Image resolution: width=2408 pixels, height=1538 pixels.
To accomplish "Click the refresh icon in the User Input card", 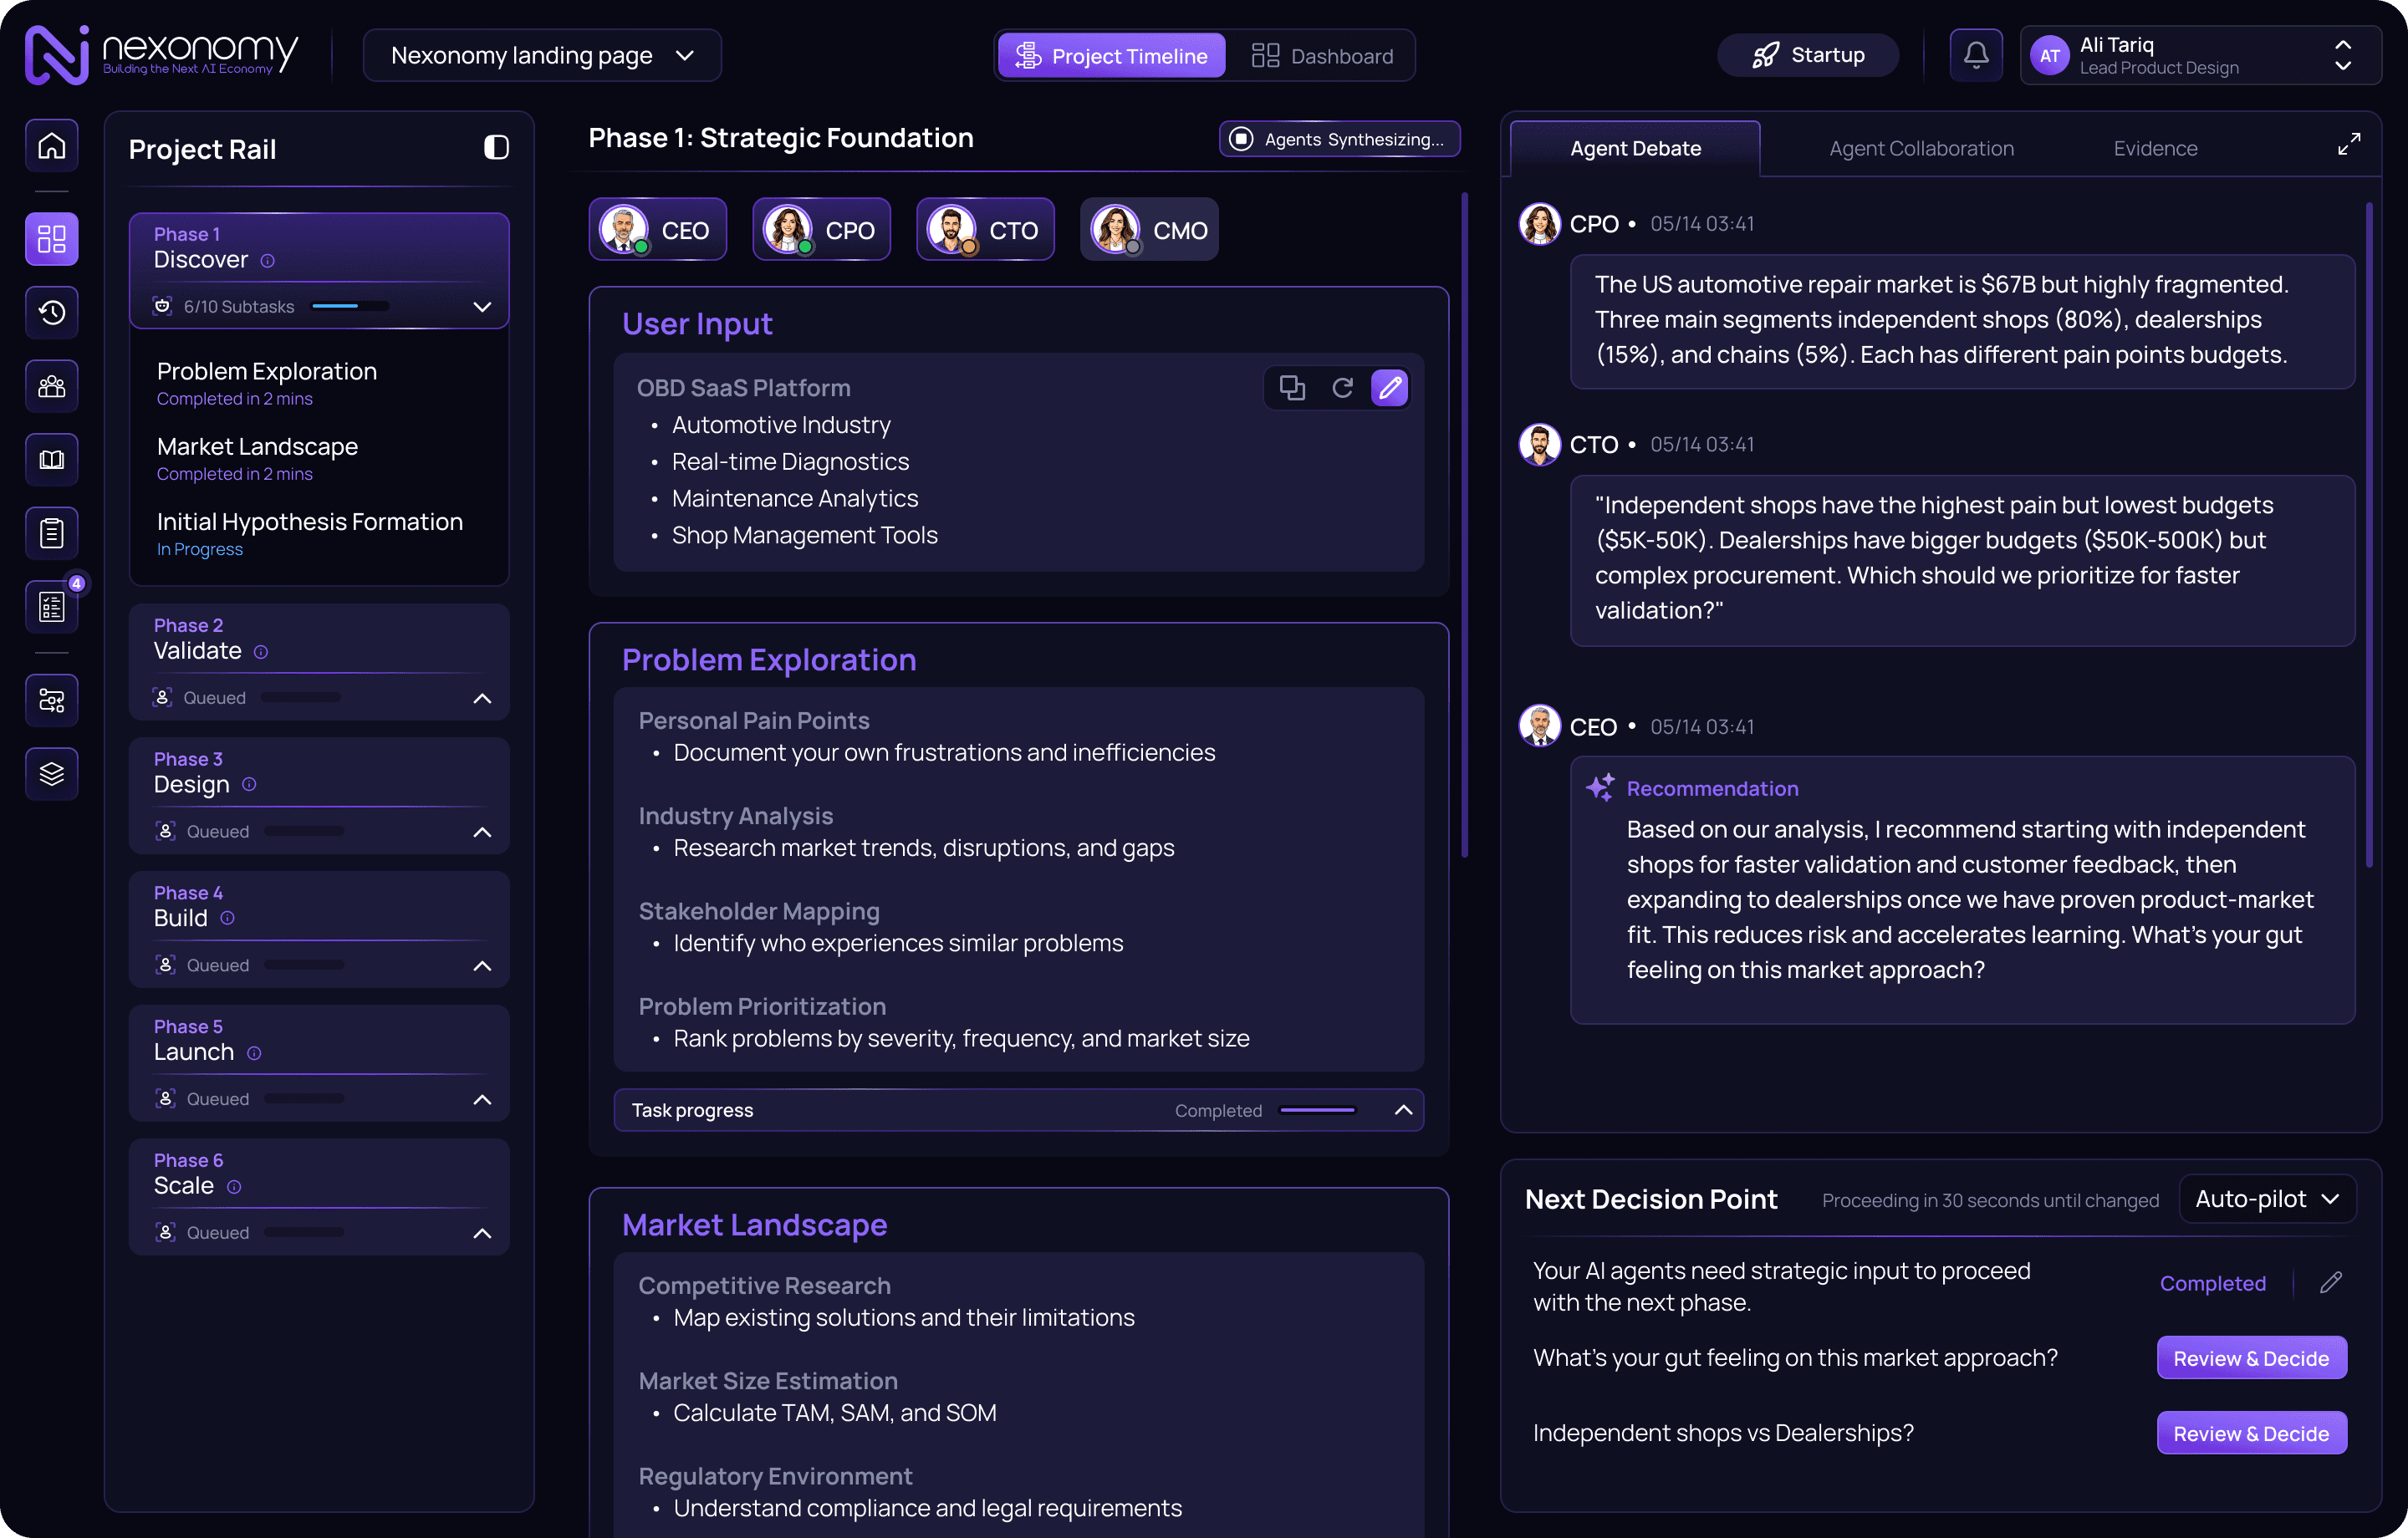I will [1342, 388].
